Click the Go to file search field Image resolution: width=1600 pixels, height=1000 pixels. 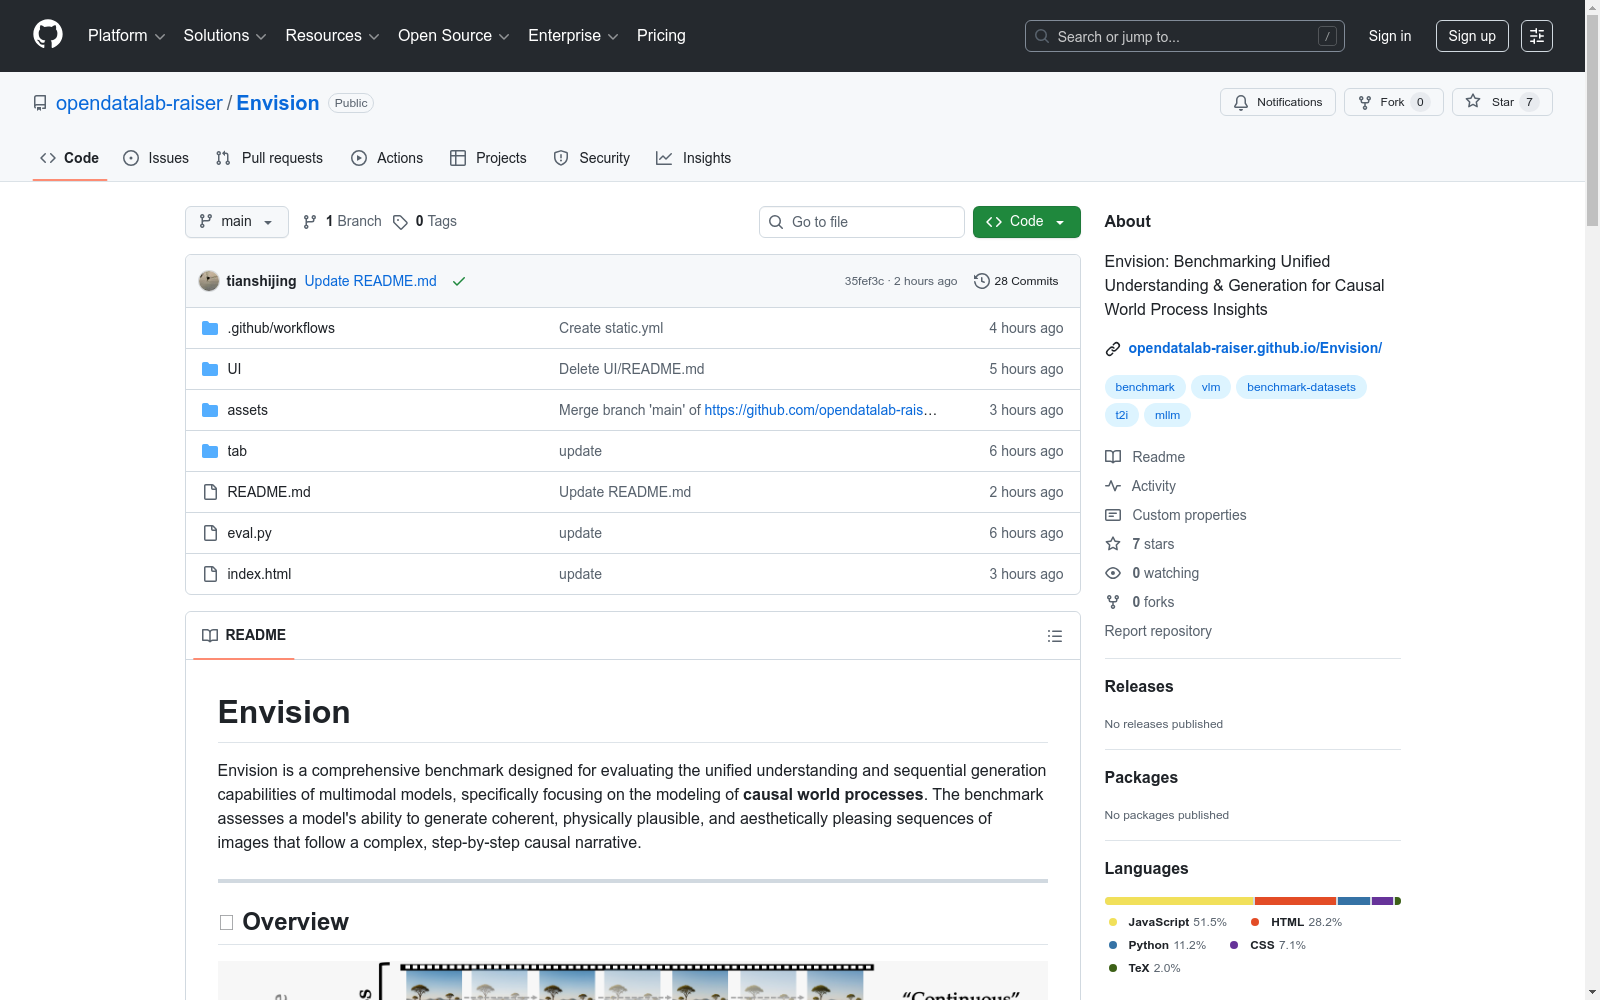[x=862, y=222]
